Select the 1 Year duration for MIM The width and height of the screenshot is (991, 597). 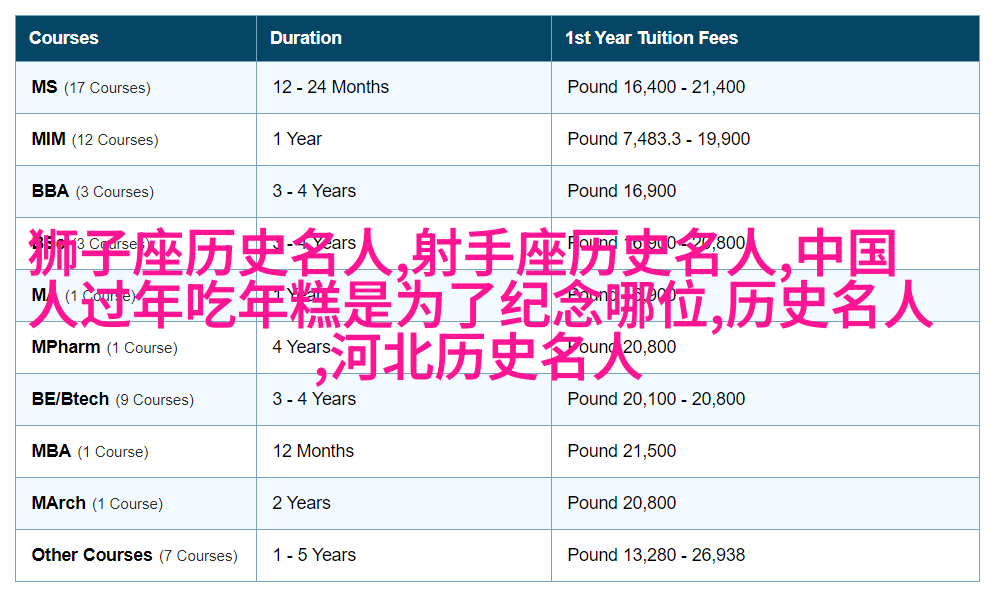coord(297,139)
